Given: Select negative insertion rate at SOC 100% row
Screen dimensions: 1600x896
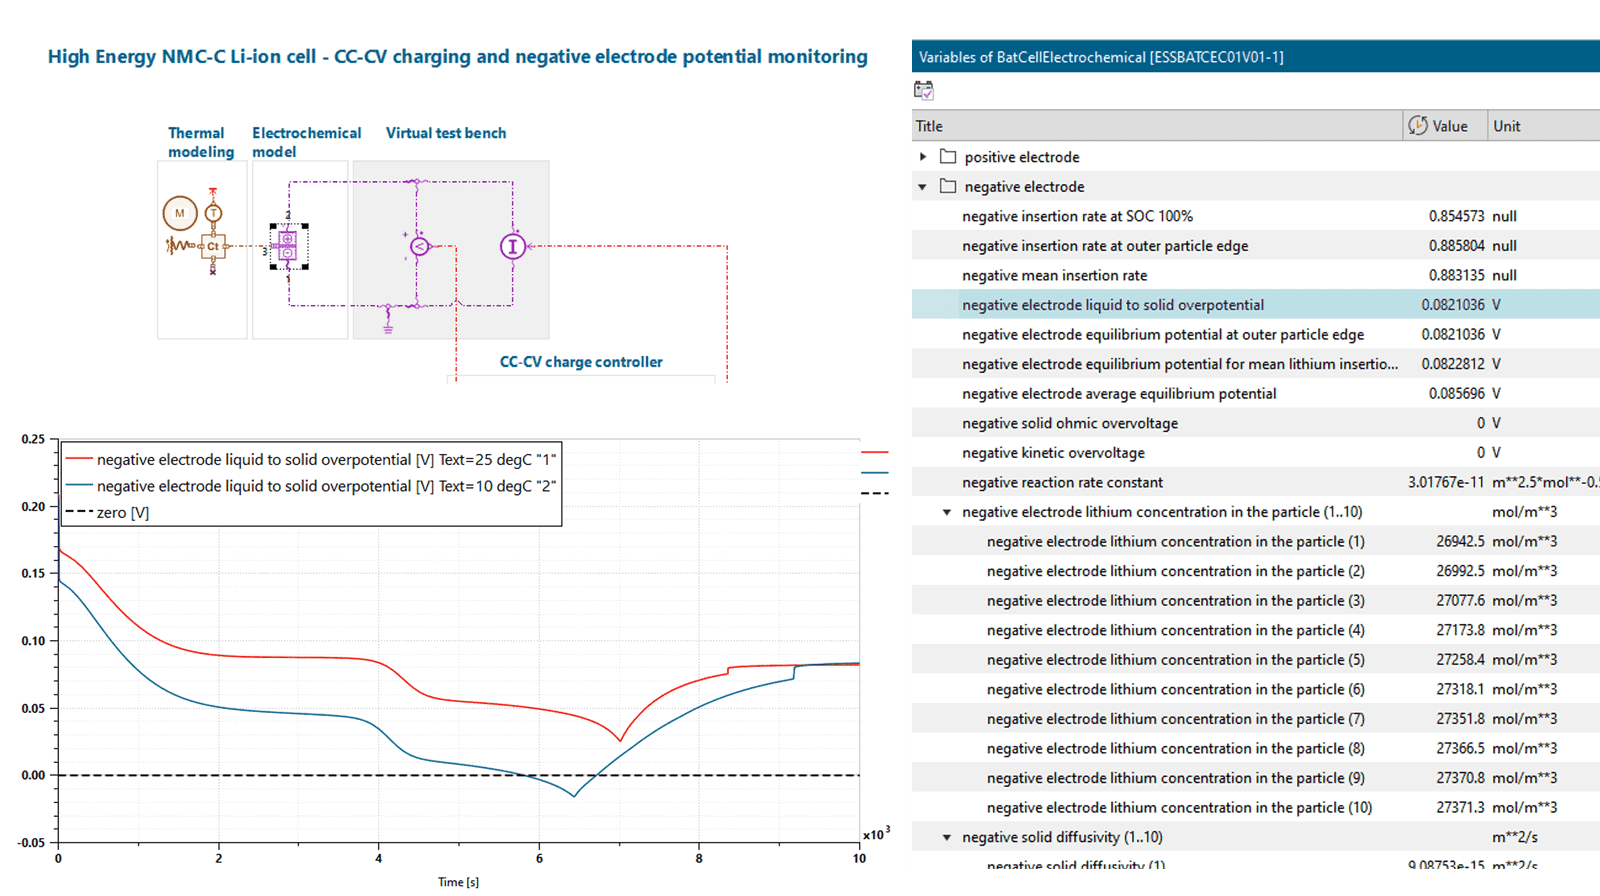Looking at the screenshot, I should (1256, 216).
